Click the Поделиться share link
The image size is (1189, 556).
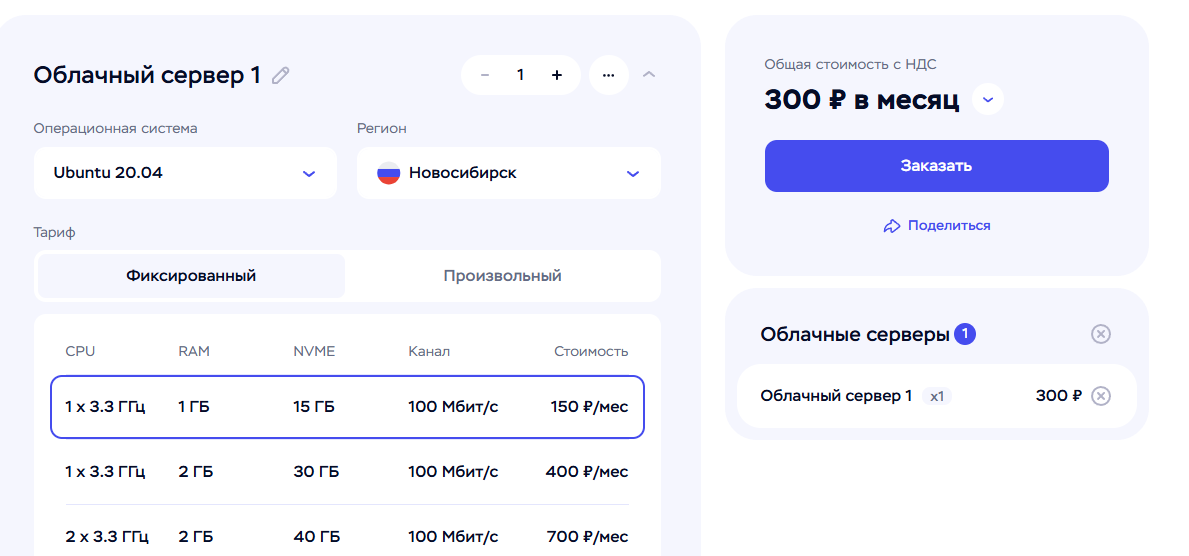click(949, 225)
